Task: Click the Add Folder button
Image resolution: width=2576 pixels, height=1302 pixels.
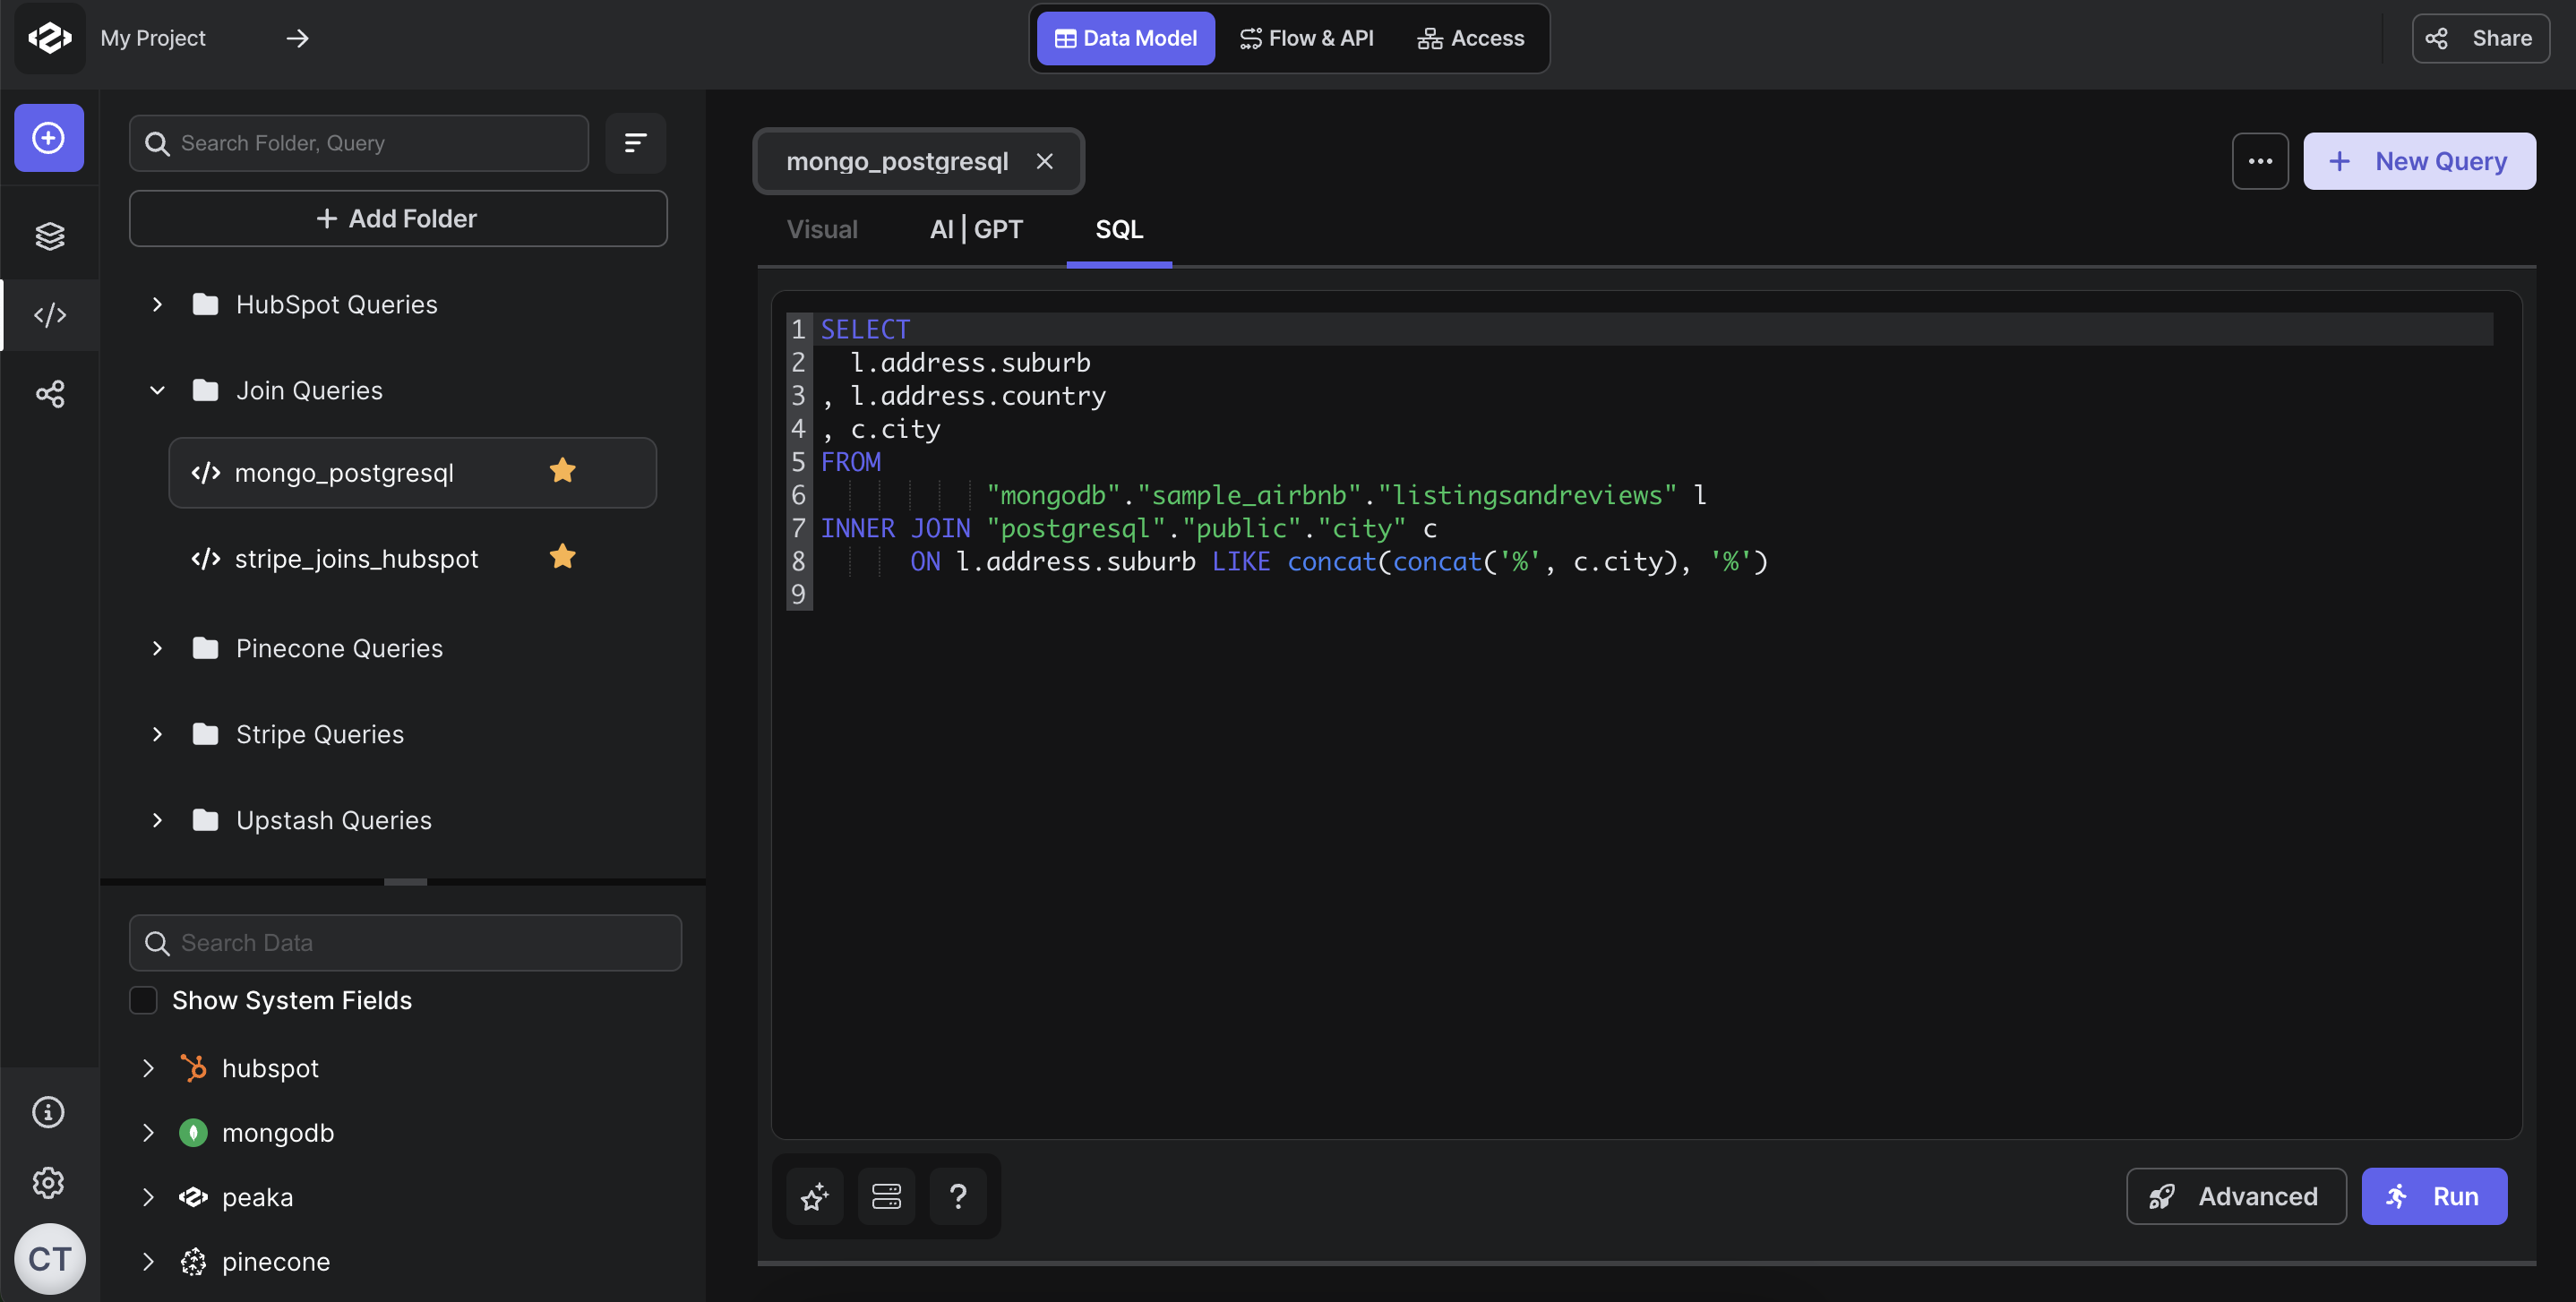Action: [x=398, y=218]
